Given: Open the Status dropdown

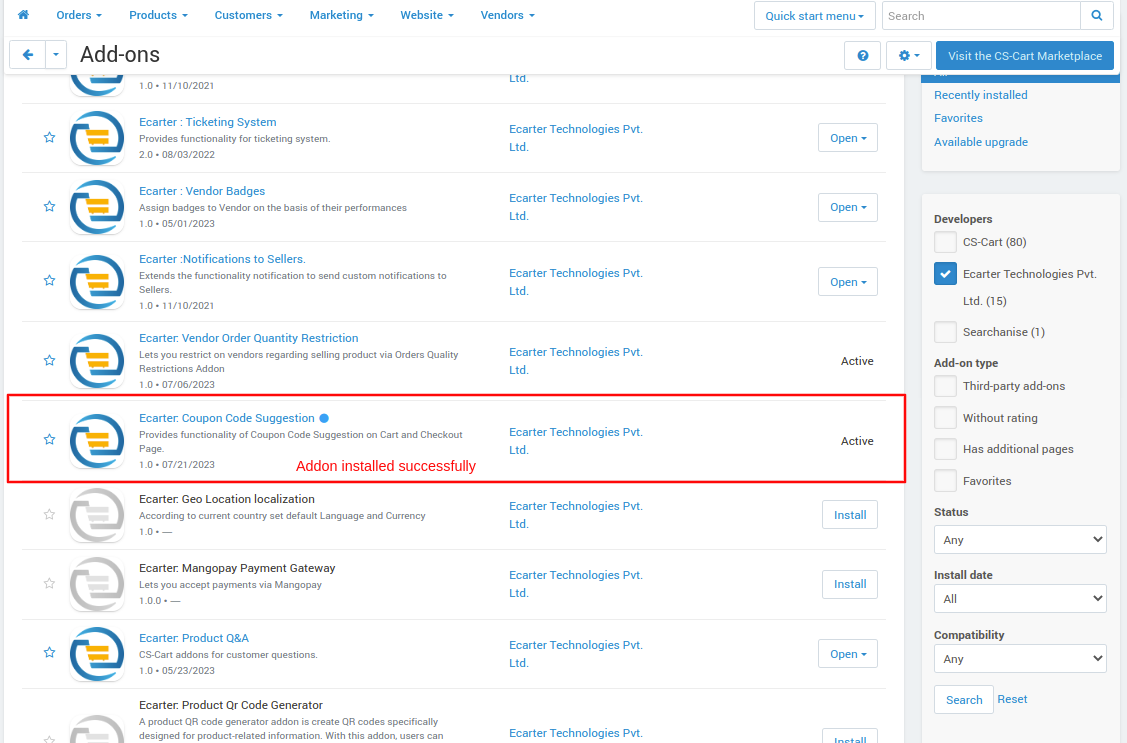Looking at the screenshot, I should 1020,540.
